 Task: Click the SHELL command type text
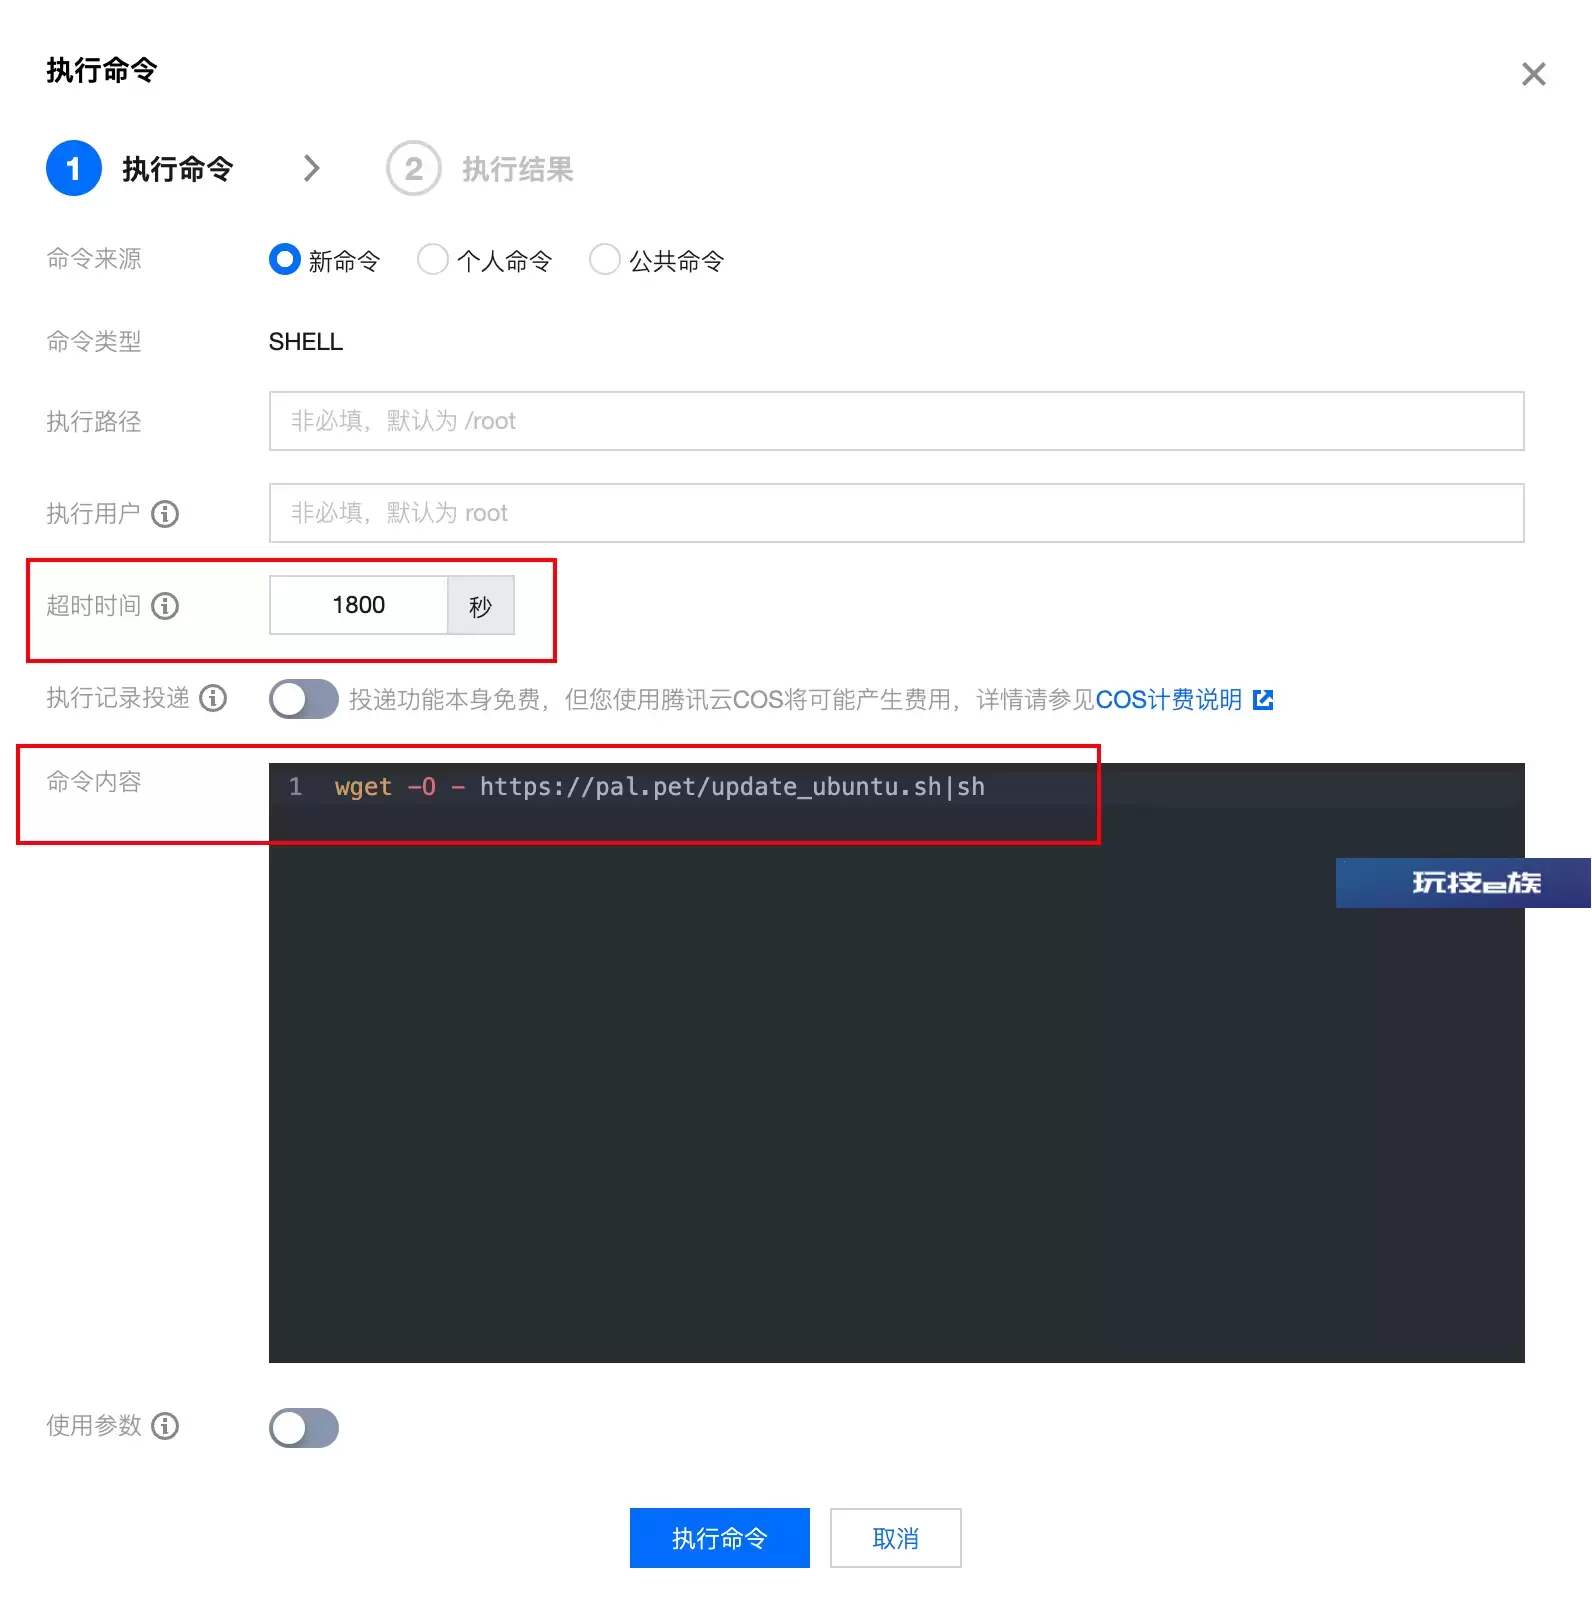[x=306, y=342]
